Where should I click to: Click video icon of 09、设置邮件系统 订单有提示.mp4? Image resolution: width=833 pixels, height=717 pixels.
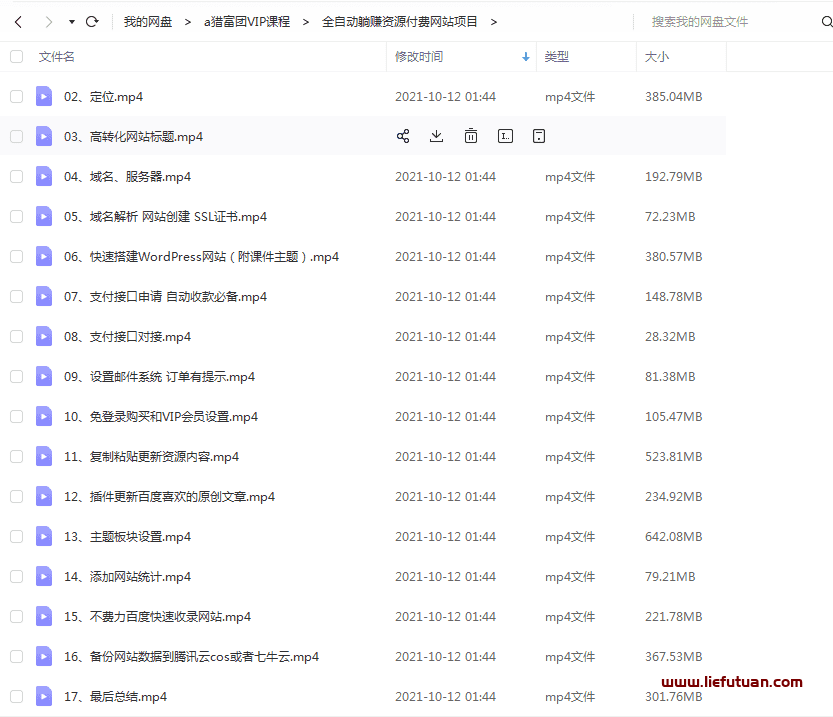[44, 377]
